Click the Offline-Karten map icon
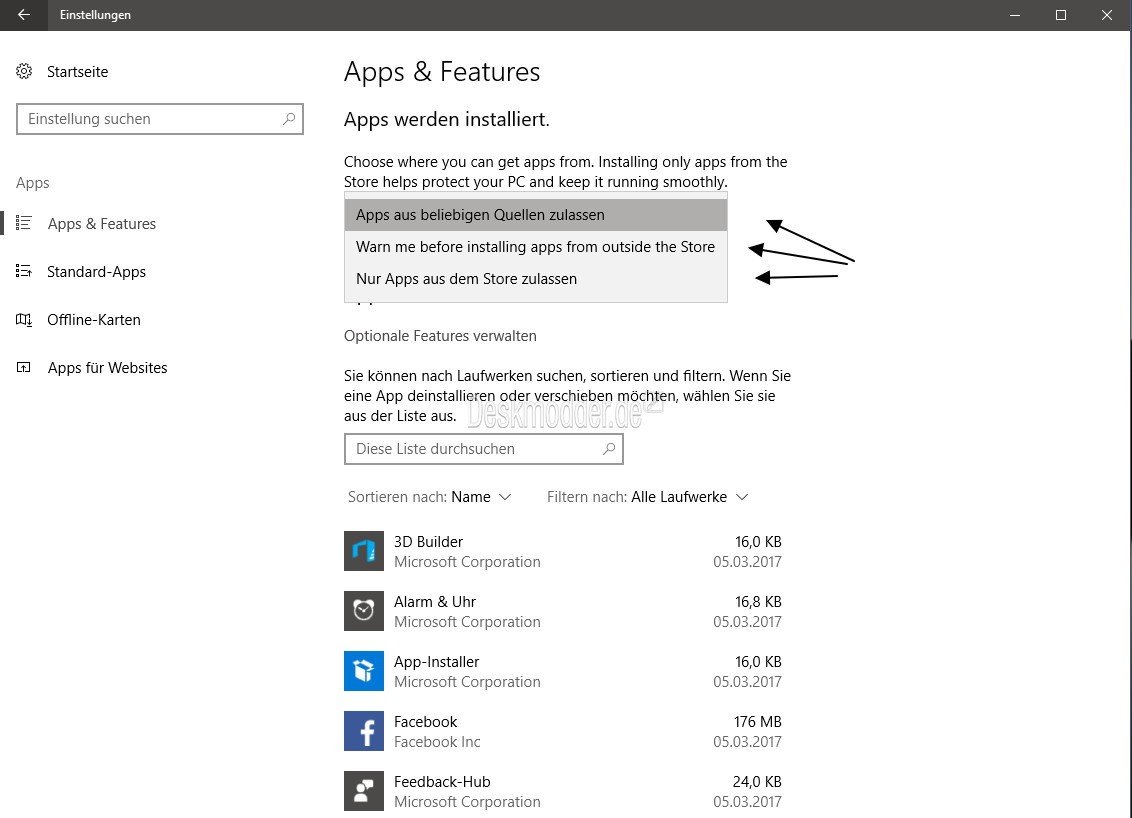This screenshot has height=818, width=1132. pos(24,320)
